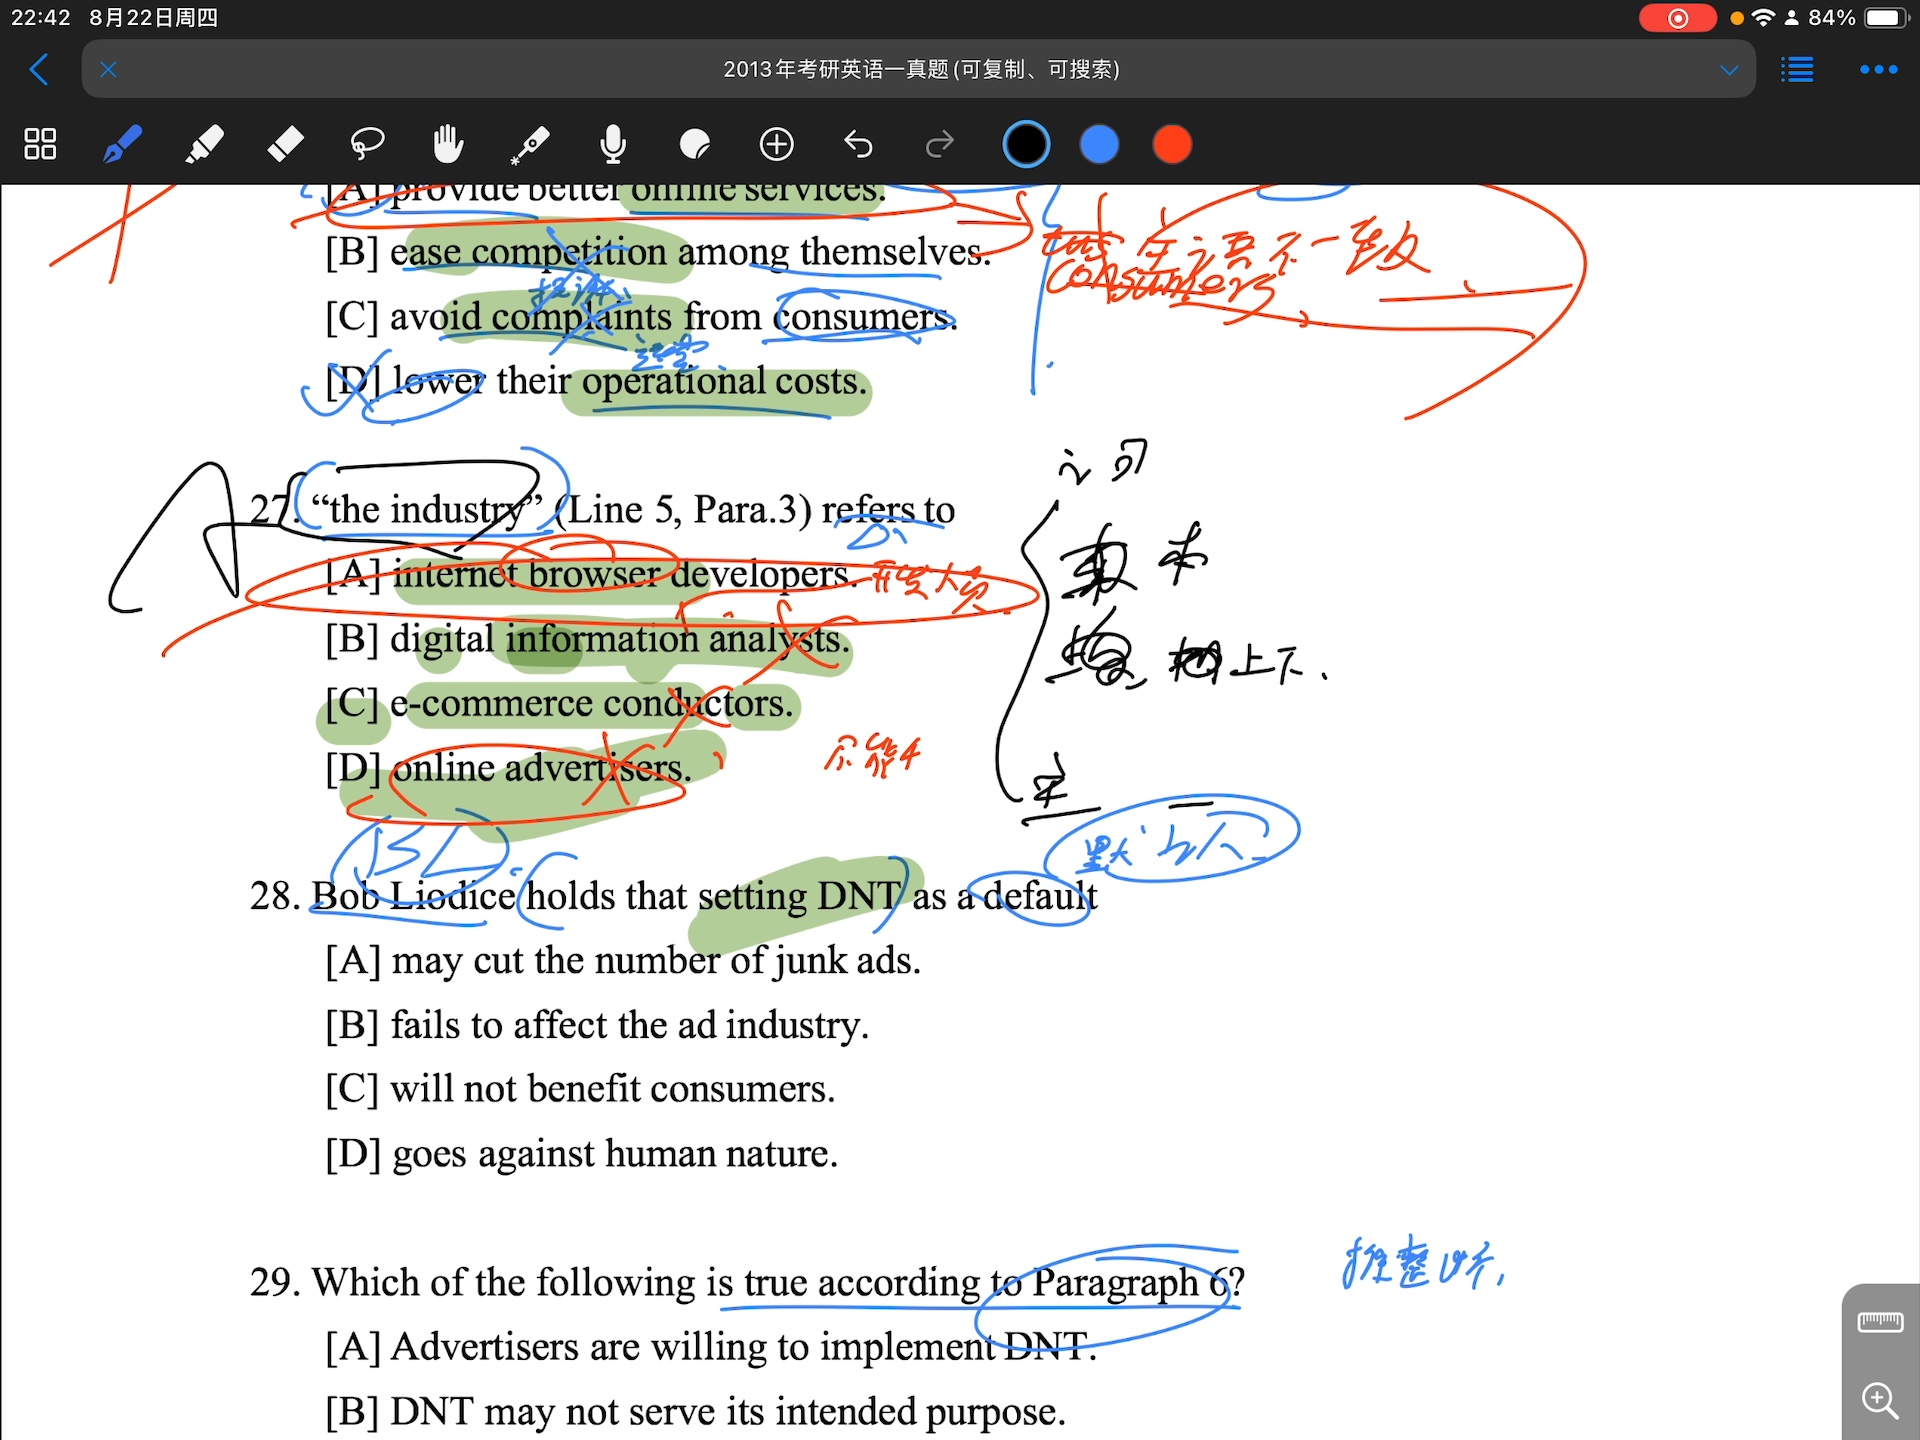Choose the red pen color
The width and height of the screenshot is (1920, 1440).
point(1172,144)
